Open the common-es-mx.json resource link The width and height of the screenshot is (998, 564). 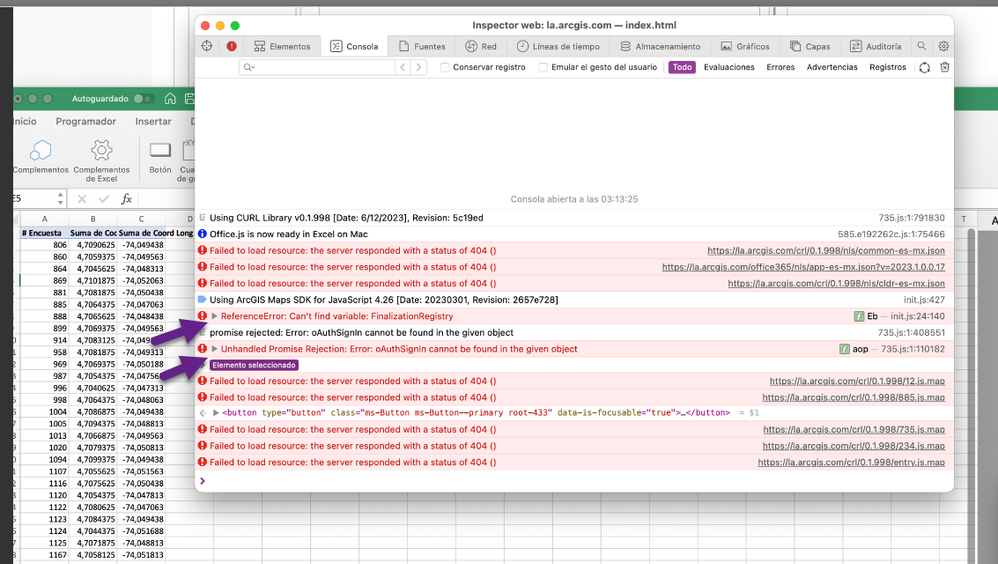pos(826,251)
